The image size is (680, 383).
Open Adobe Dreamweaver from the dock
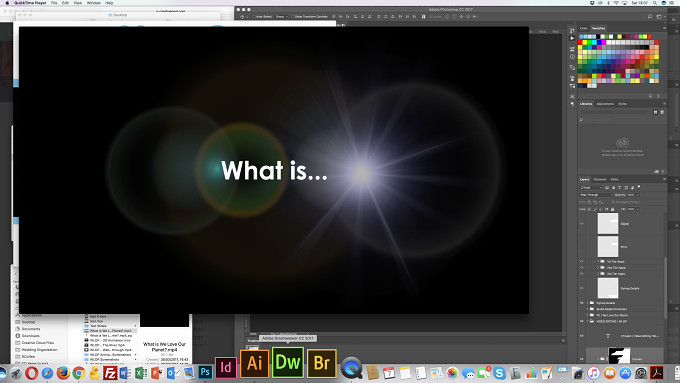pyautogui.click(x=288, y=362)
